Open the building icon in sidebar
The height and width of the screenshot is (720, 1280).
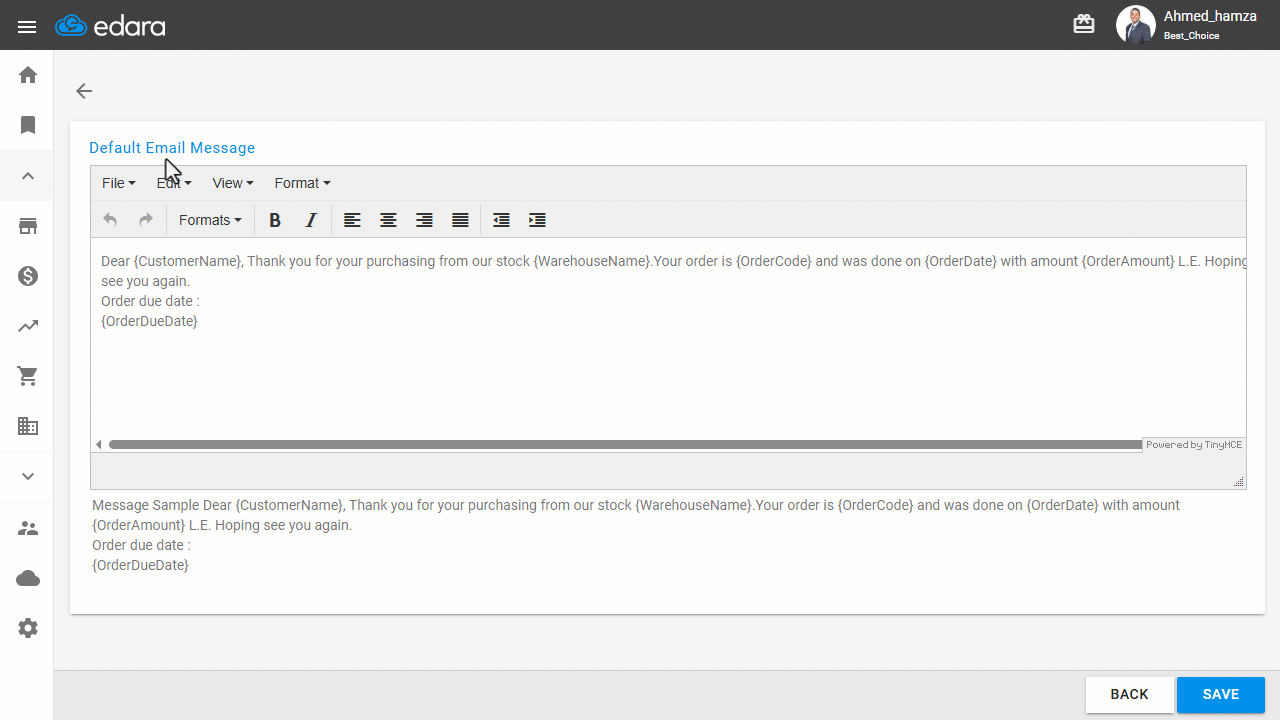[28, 426]
